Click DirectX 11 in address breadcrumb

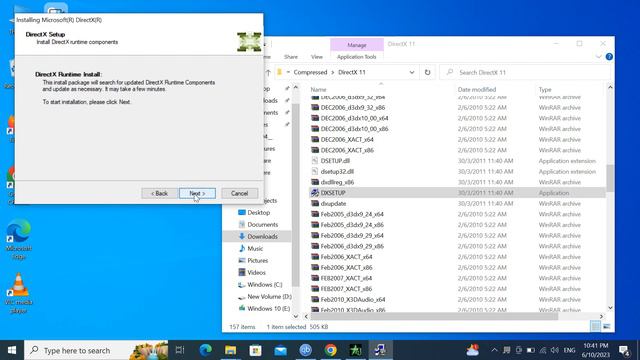click(x=352, y=72)
